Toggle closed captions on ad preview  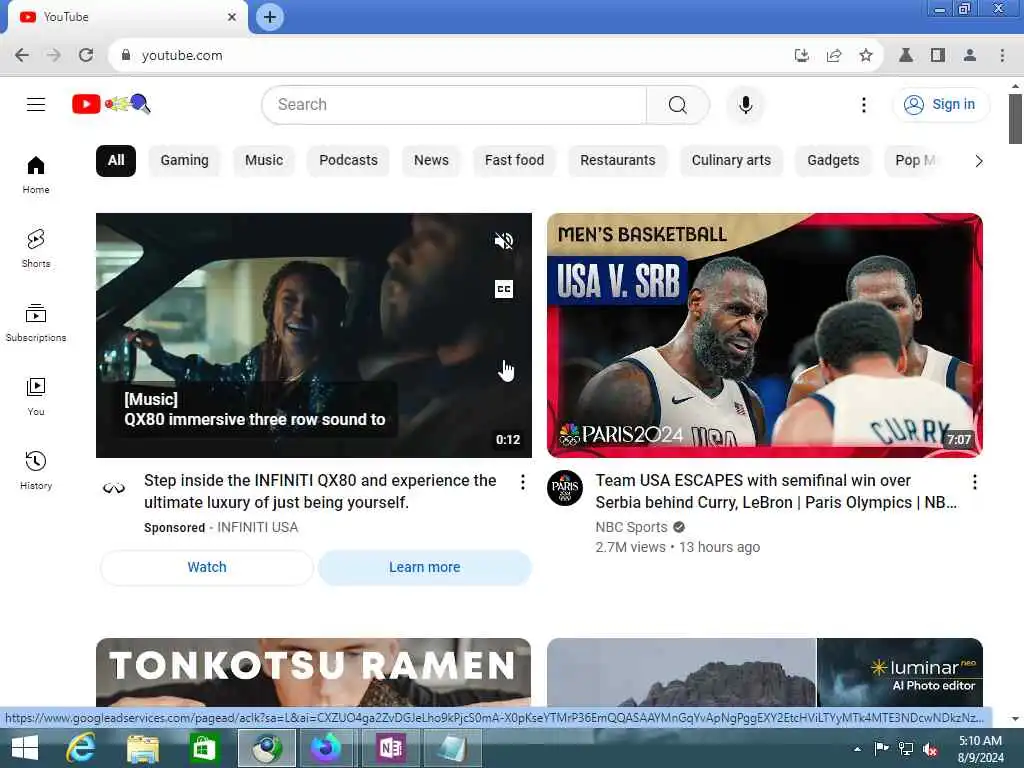(x=504, y=289)
